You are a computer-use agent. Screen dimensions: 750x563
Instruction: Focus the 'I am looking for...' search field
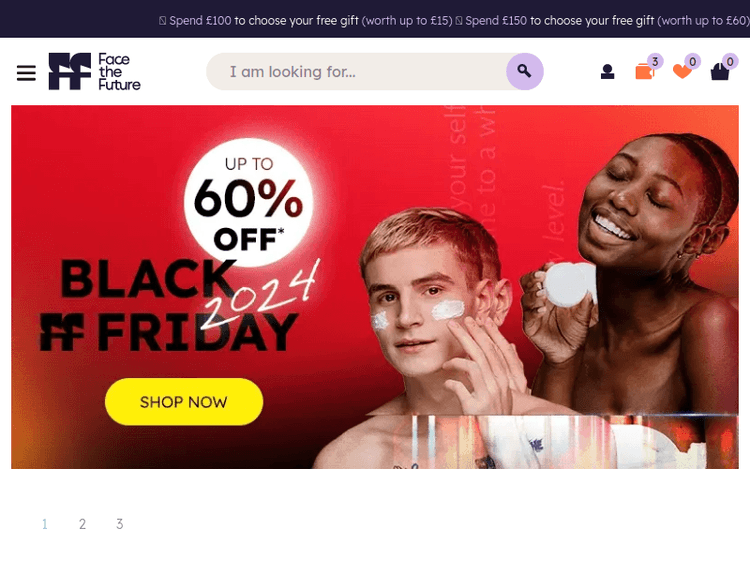coord(356,71)
